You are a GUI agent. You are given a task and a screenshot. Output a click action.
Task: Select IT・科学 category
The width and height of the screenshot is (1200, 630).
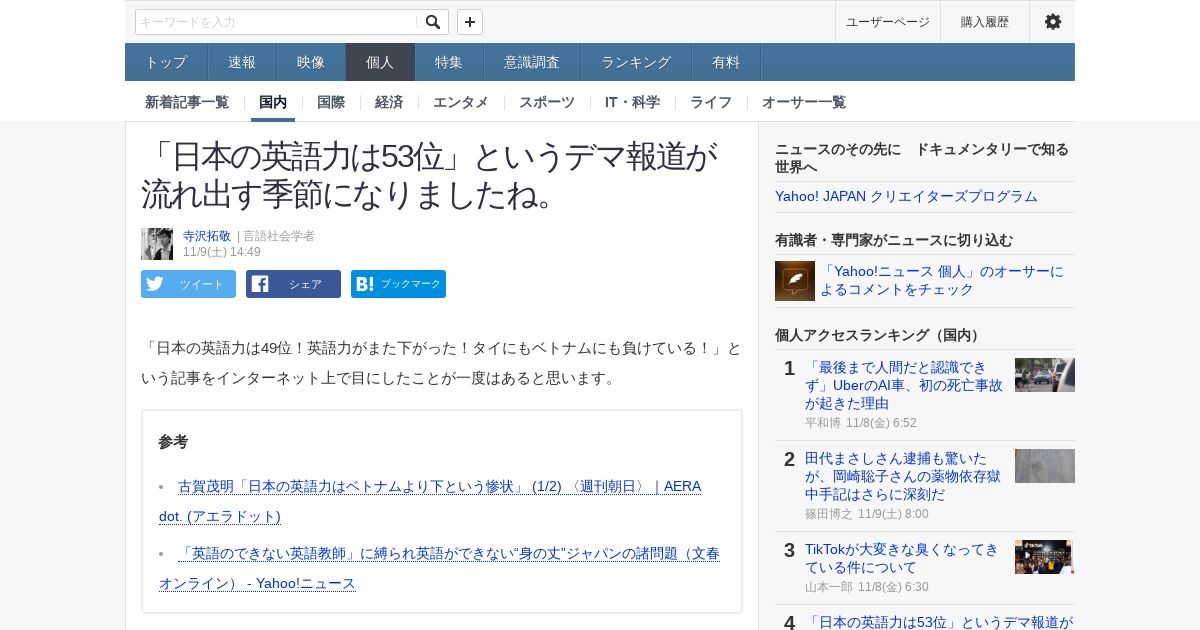[x=632, y=102]
